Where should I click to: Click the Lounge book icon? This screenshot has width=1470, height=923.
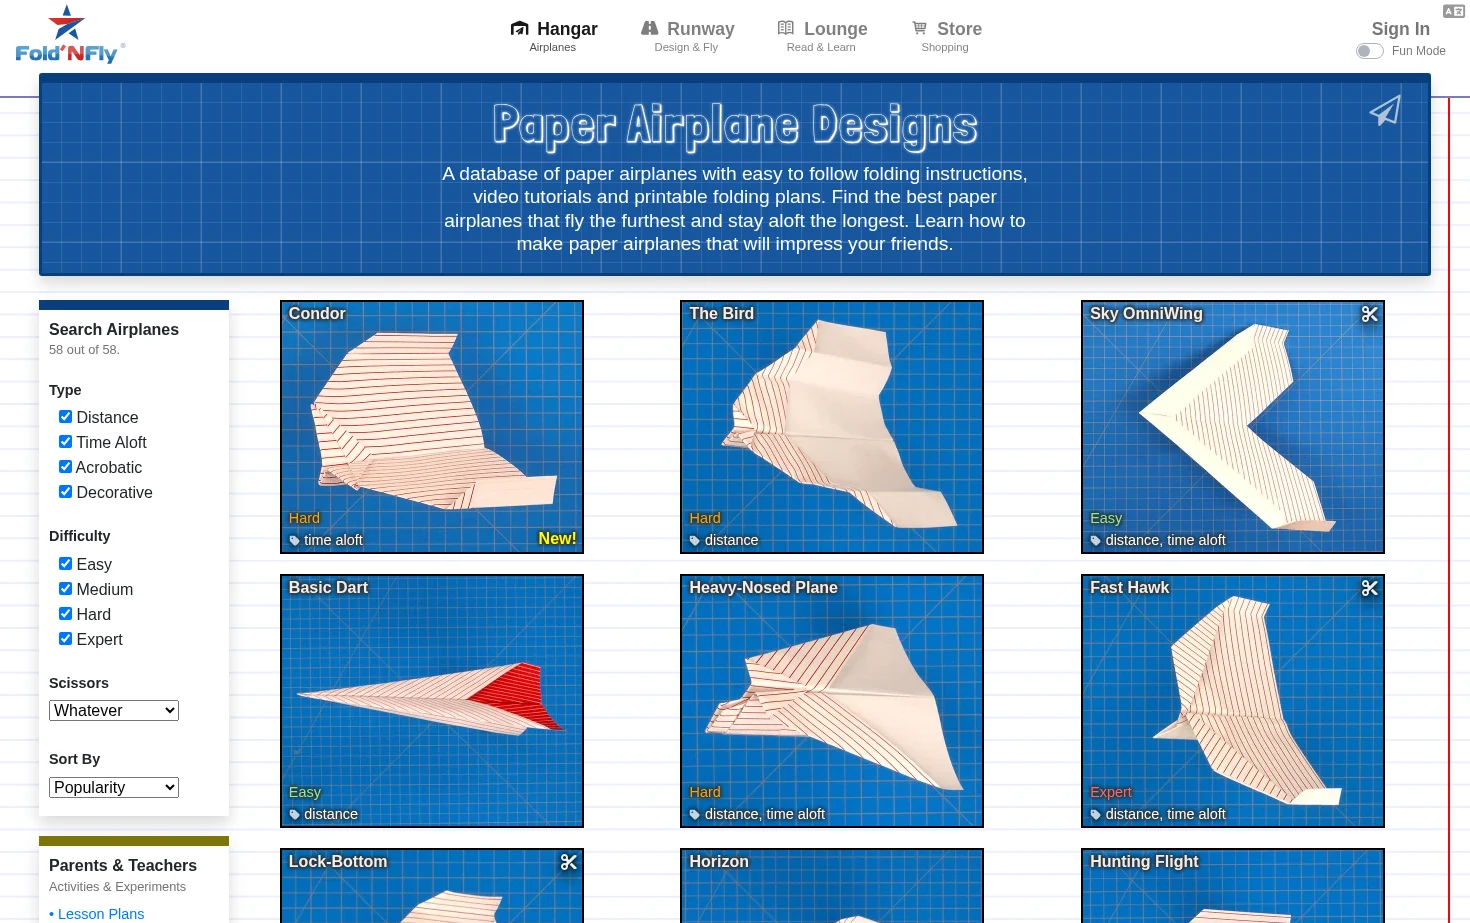(x=786, y=28)
